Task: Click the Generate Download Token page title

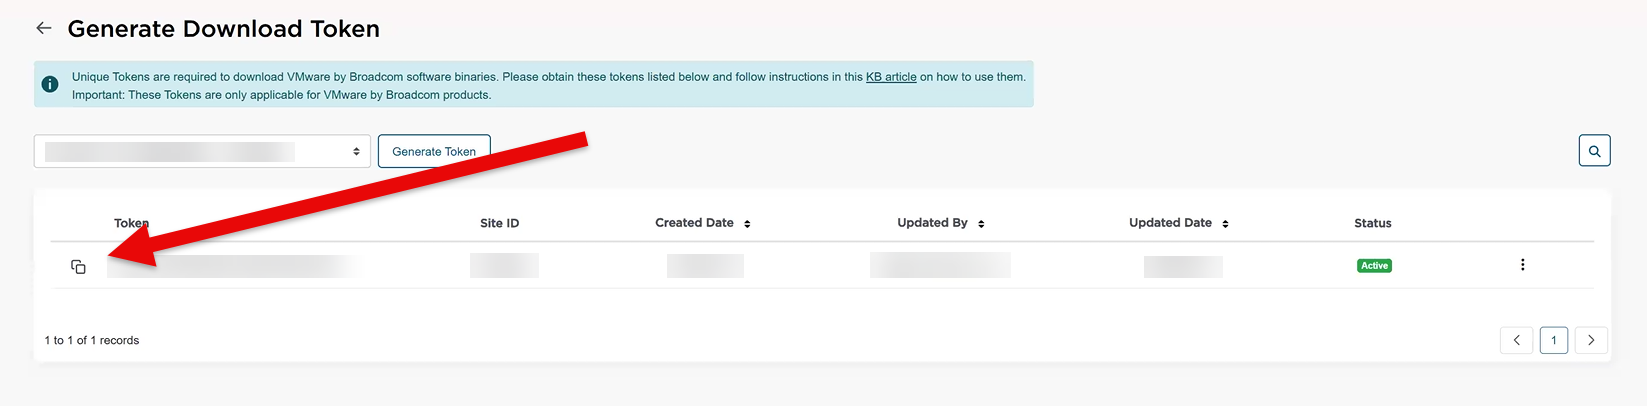Action: point(223,29)
